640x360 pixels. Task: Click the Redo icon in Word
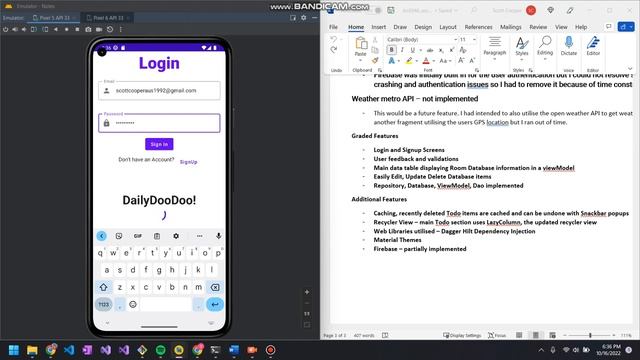333,49
